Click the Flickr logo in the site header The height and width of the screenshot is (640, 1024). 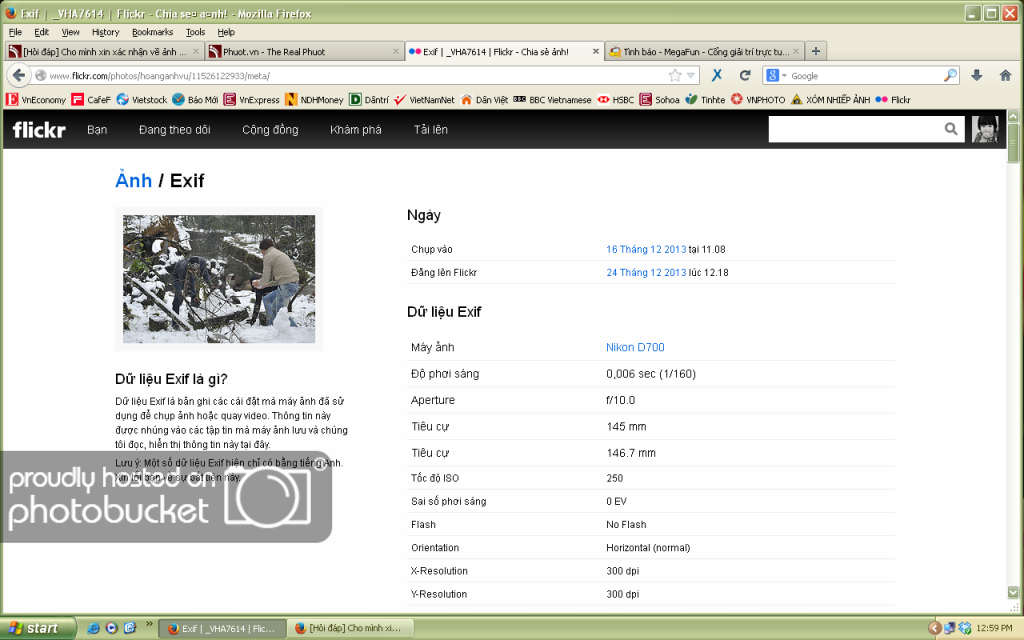[x=39, y=130]
